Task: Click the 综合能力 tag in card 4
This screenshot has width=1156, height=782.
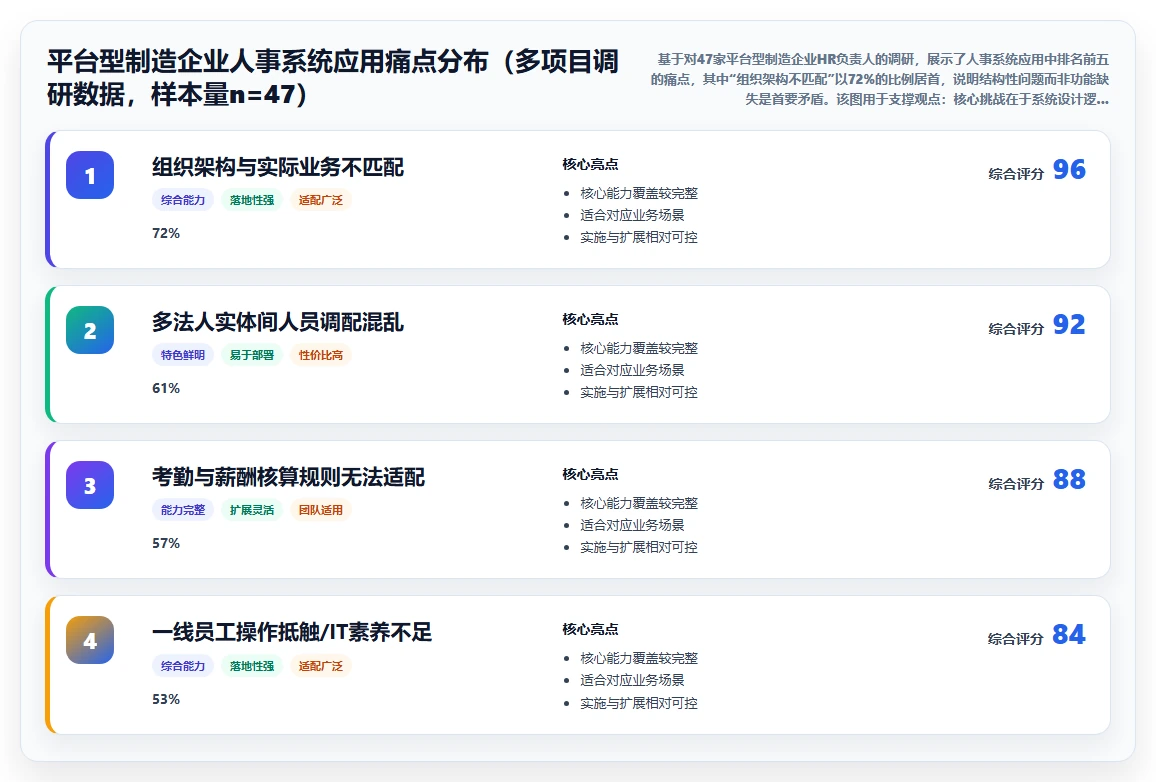Action: 183,666
